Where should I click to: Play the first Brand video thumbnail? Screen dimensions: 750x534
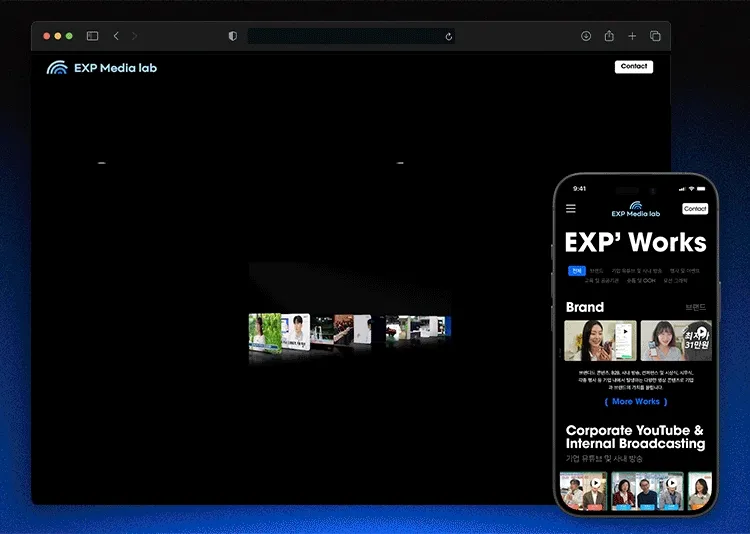[600, 340]
